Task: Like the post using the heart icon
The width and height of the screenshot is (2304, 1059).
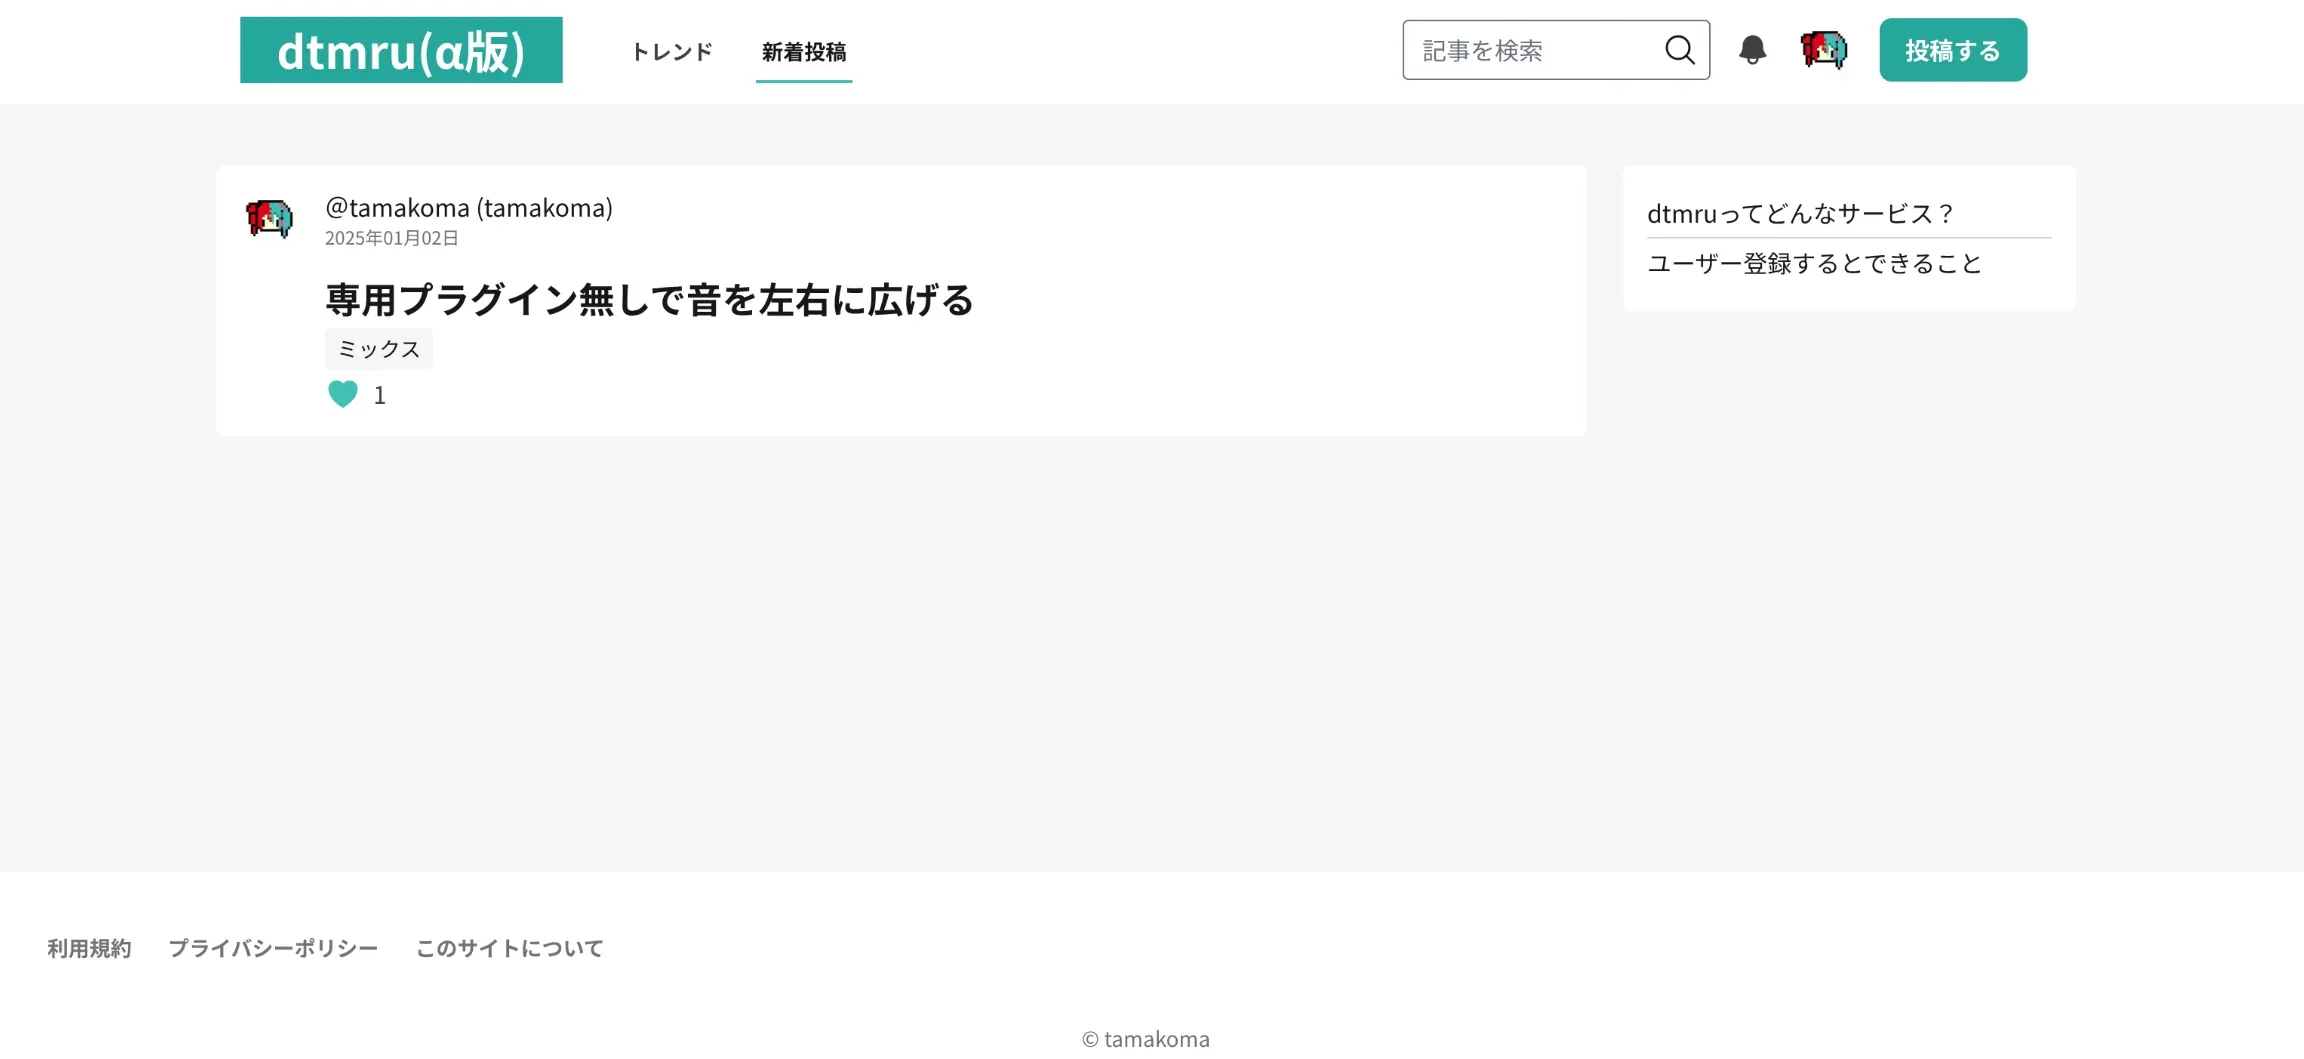Action: pyautogui.click(x=343, y=394)
